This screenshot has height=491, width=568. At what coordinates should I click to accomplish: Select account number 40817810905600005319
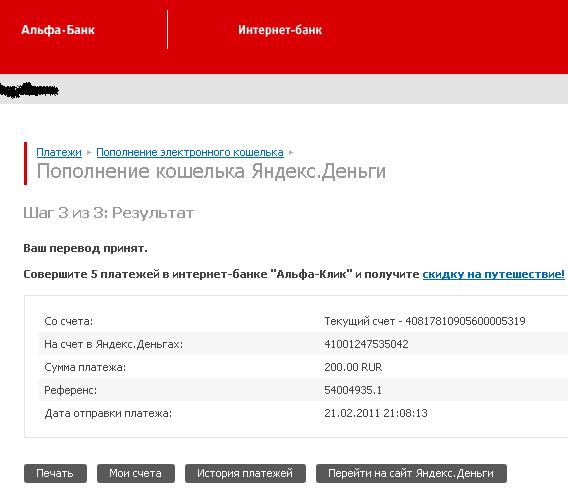(x=465, y=321)
